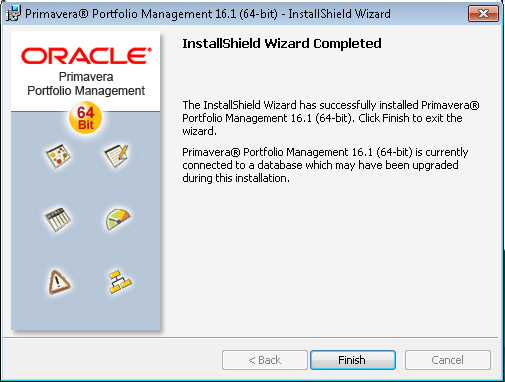Select the table grid icon
This screenshot has height=382, width=505.
coord(58,219)
